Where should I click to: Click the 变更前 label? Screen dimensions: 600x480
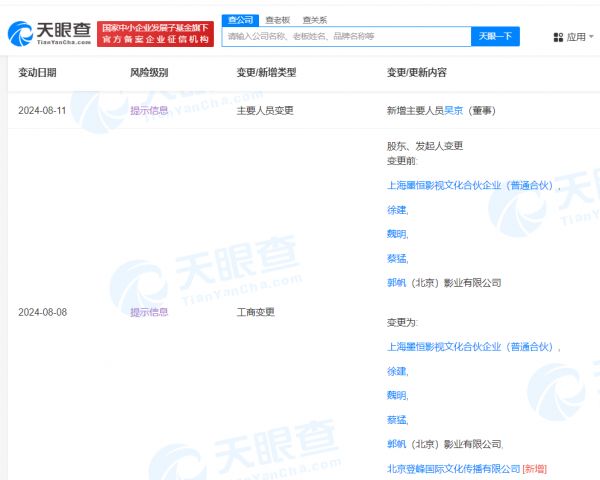click(402, 161)
